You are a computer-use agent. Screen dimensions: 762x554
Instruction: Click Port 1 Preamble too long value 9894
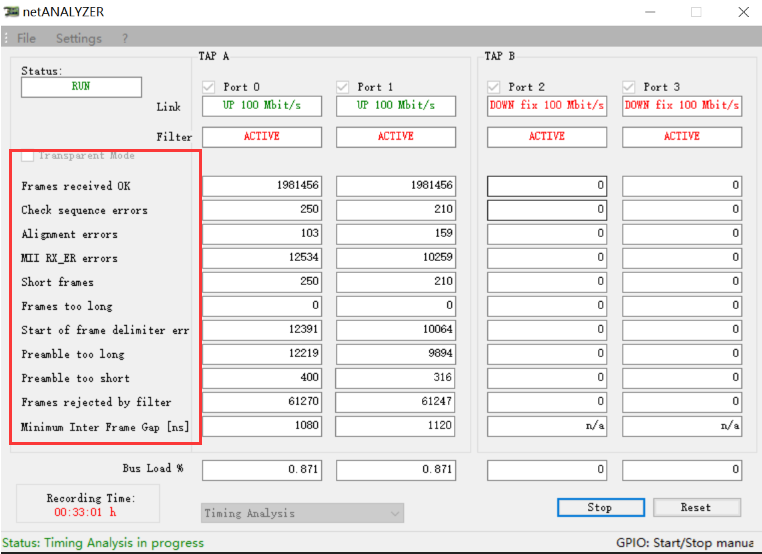(396, 354)
